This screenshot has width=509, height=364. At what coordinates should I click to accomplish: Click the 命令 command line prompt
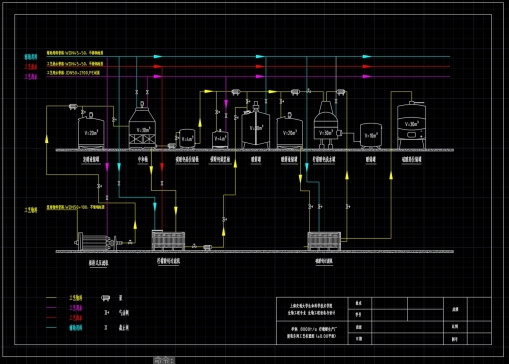(164, 360)
